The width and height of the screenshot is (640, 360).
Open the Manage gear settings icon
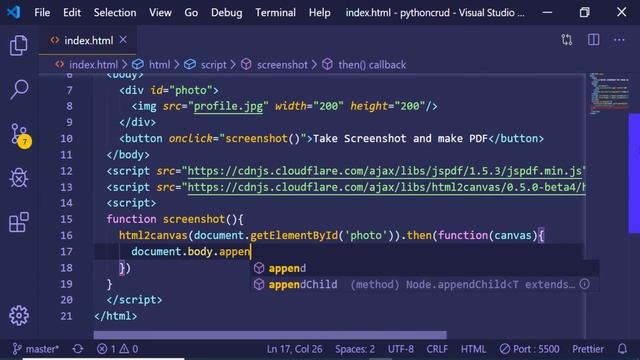coord(19,315)
